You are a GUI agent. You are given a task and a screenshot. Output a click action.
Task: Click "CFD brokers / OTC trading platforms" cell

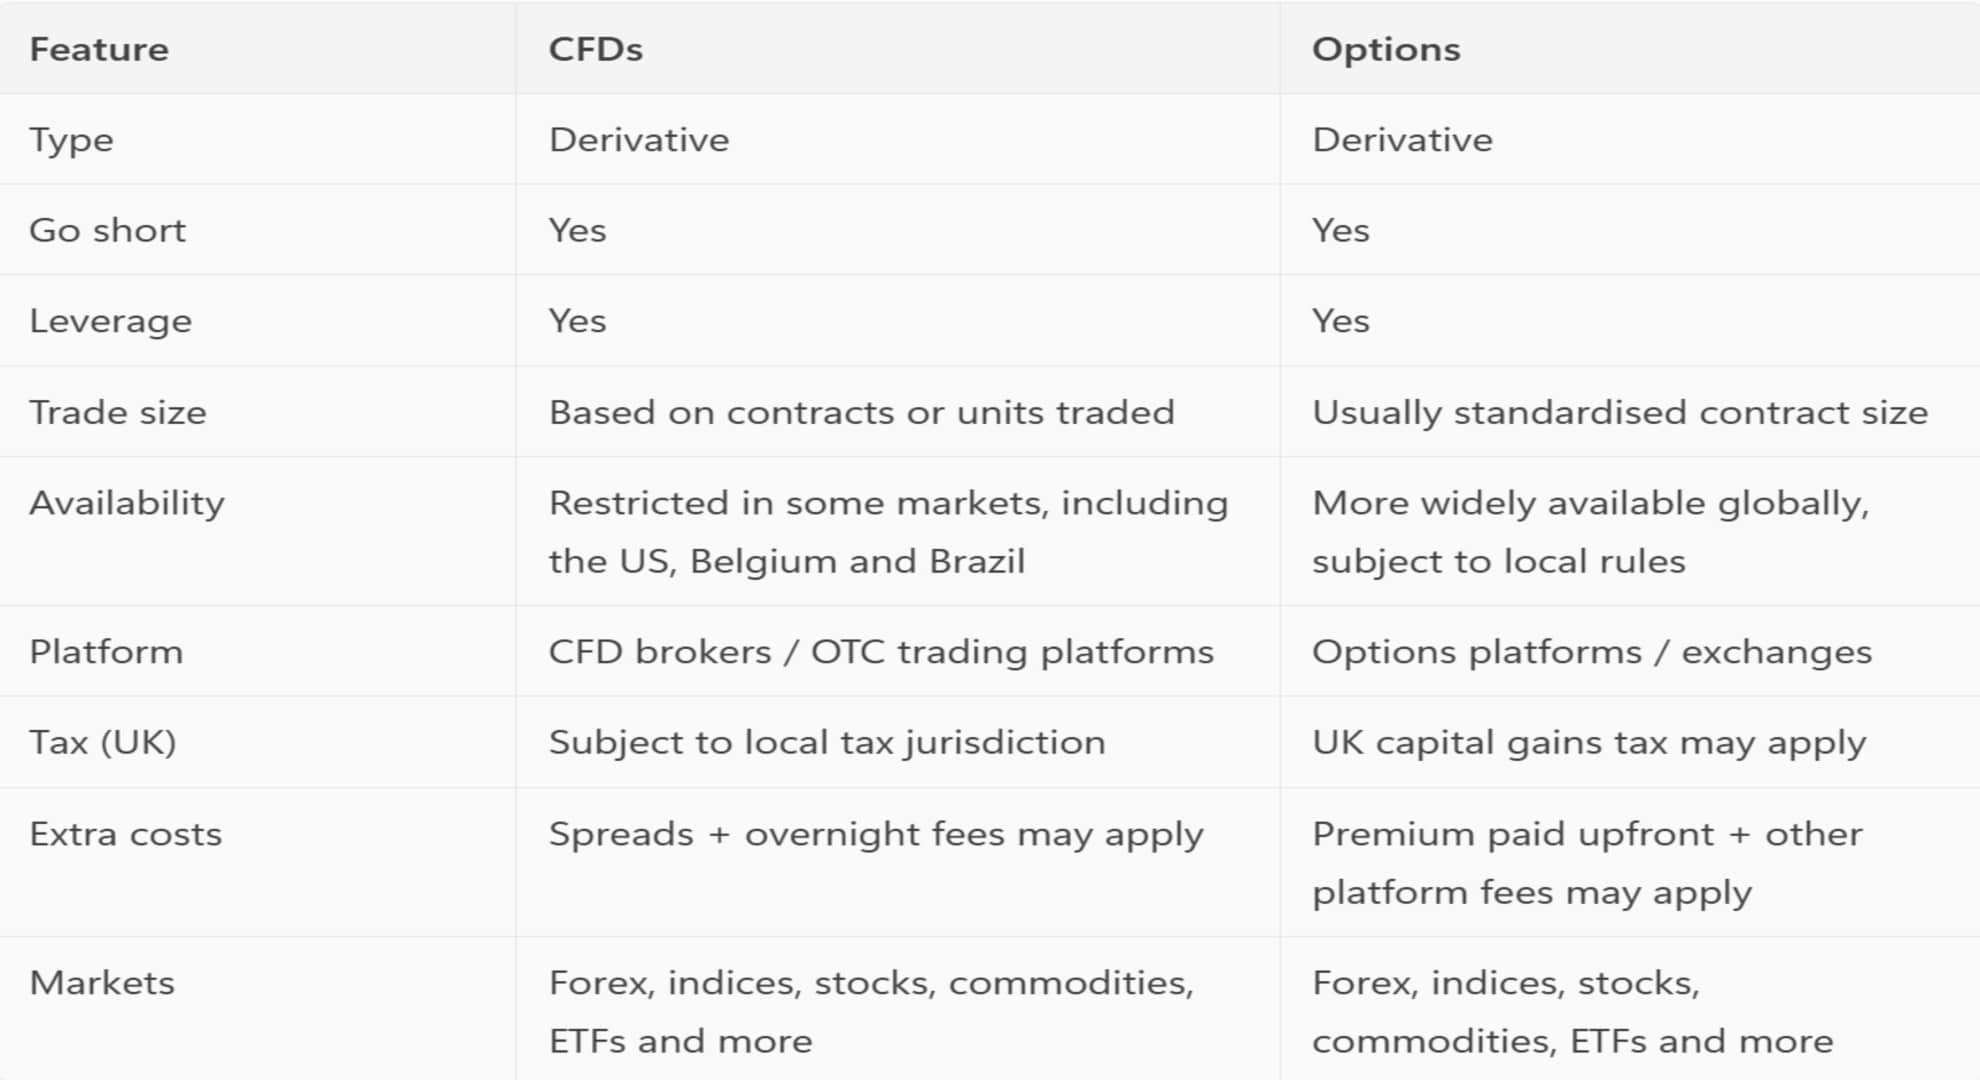881,652
